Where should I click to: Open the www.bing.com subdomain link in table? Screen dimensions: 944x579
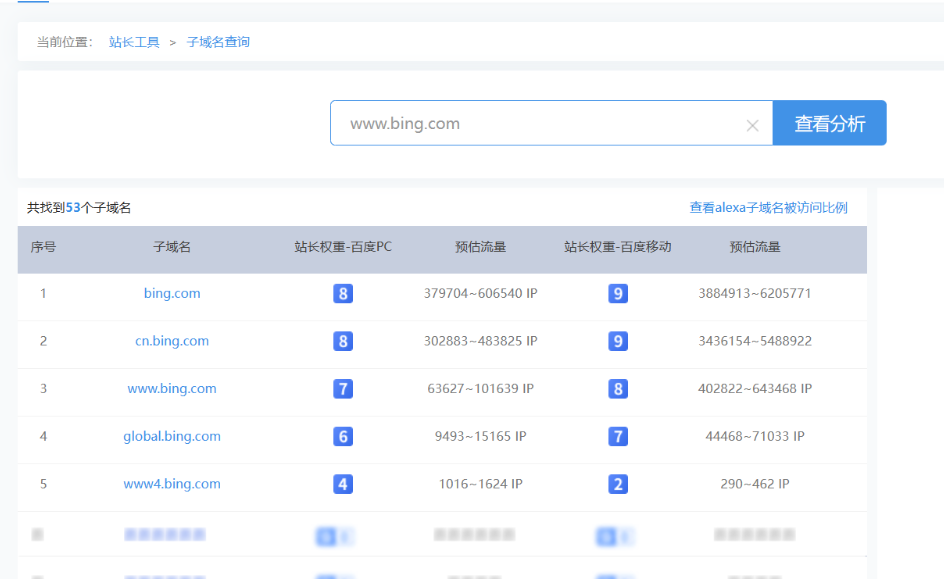point(172,388)
